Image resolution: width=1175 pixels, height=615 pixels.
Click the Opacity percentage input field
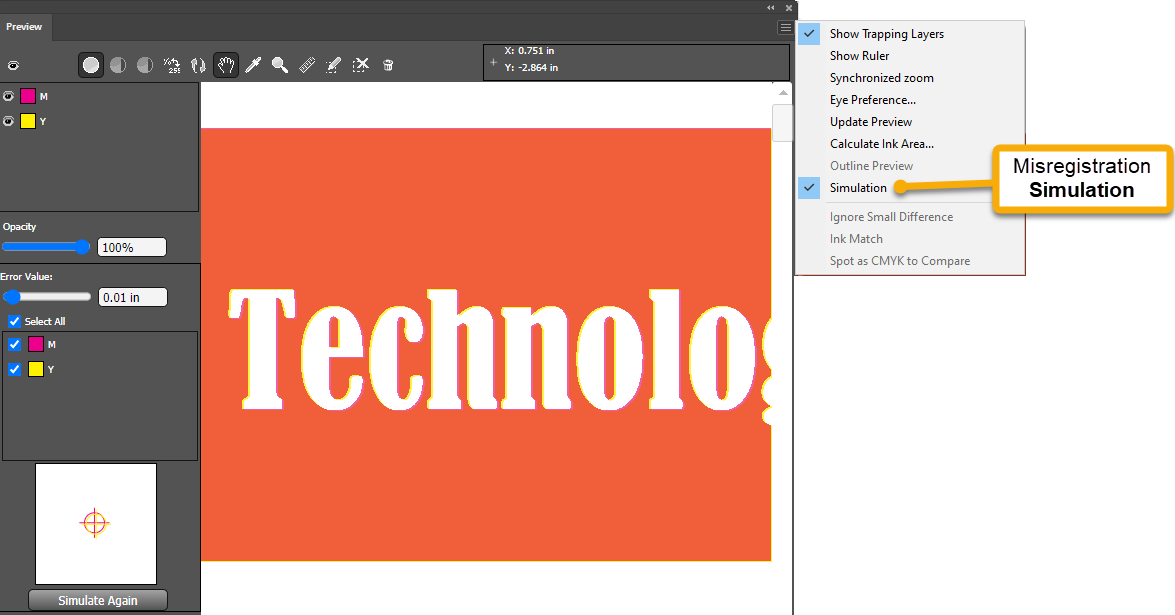click(131, 247)
